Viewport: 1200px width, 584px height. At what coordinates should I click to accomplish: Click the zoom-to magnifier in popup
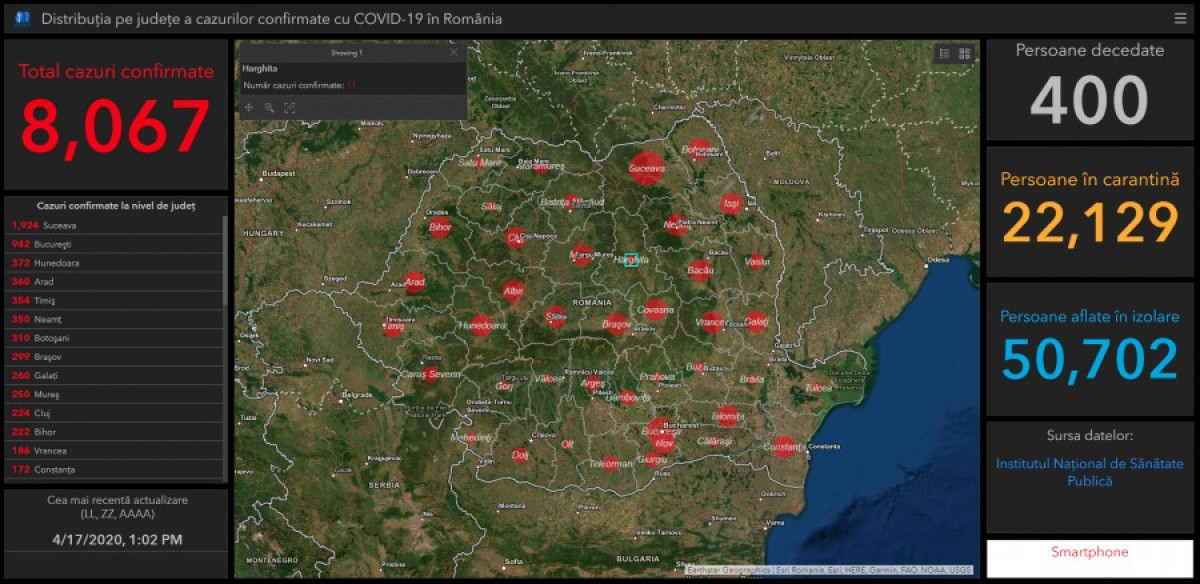(269, 107)
